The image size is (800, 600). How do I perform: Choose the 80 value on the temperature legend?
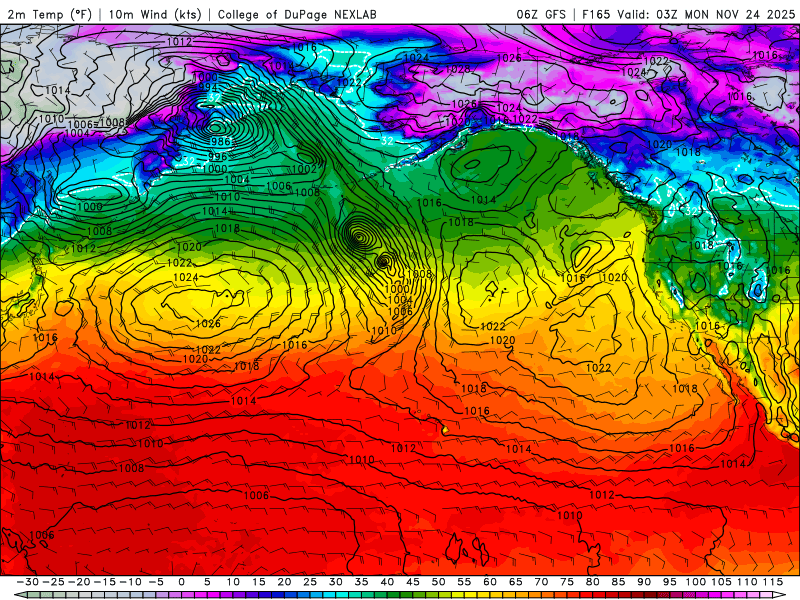coord(592,582)
